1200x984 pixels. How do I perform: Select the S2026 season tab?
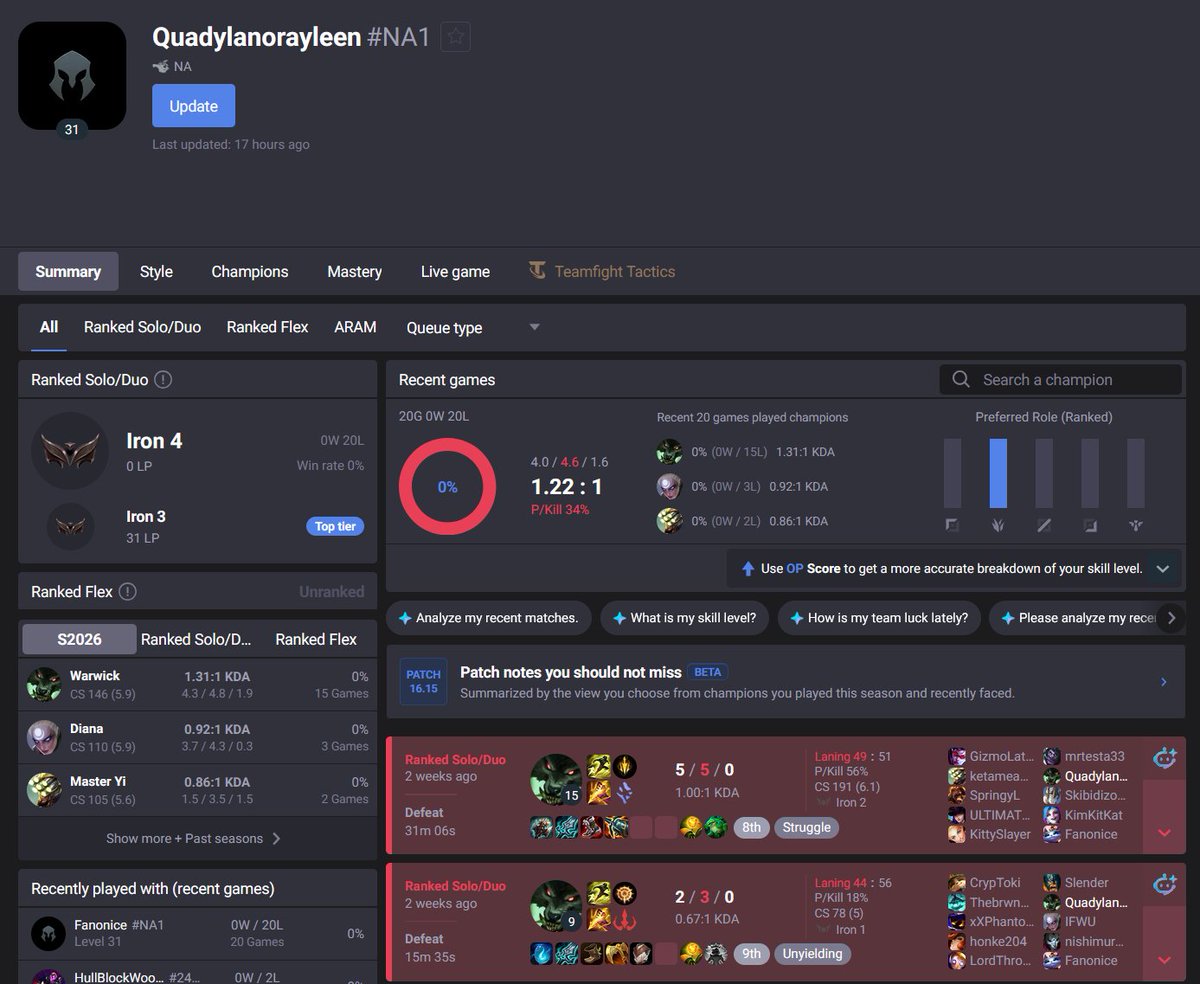point(79,639)
